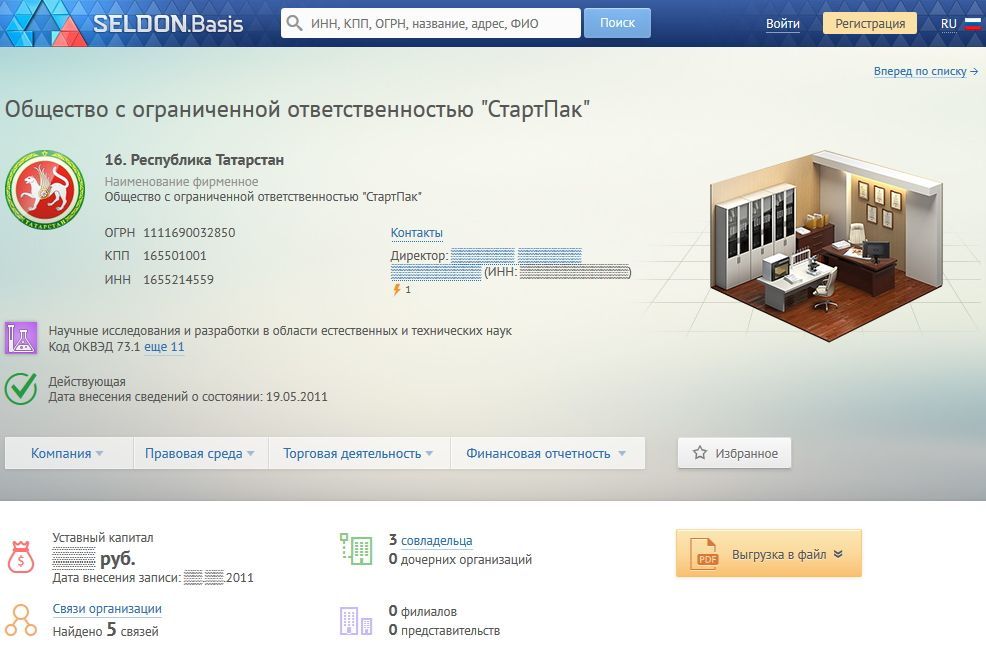
Task: Expand Выгрузка в файл export options
Action: coord(768,554)
